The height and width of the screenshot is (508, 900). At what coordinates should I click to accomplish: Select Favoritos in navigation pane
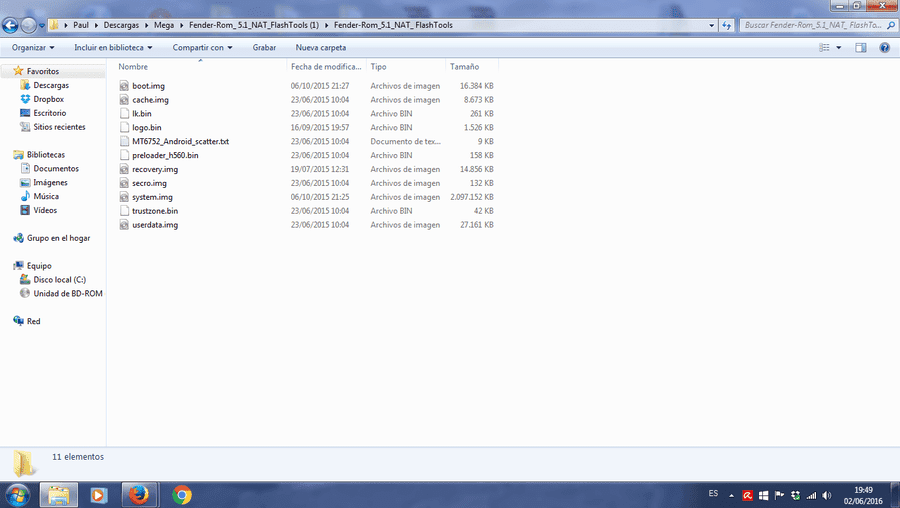pos(43,71)
